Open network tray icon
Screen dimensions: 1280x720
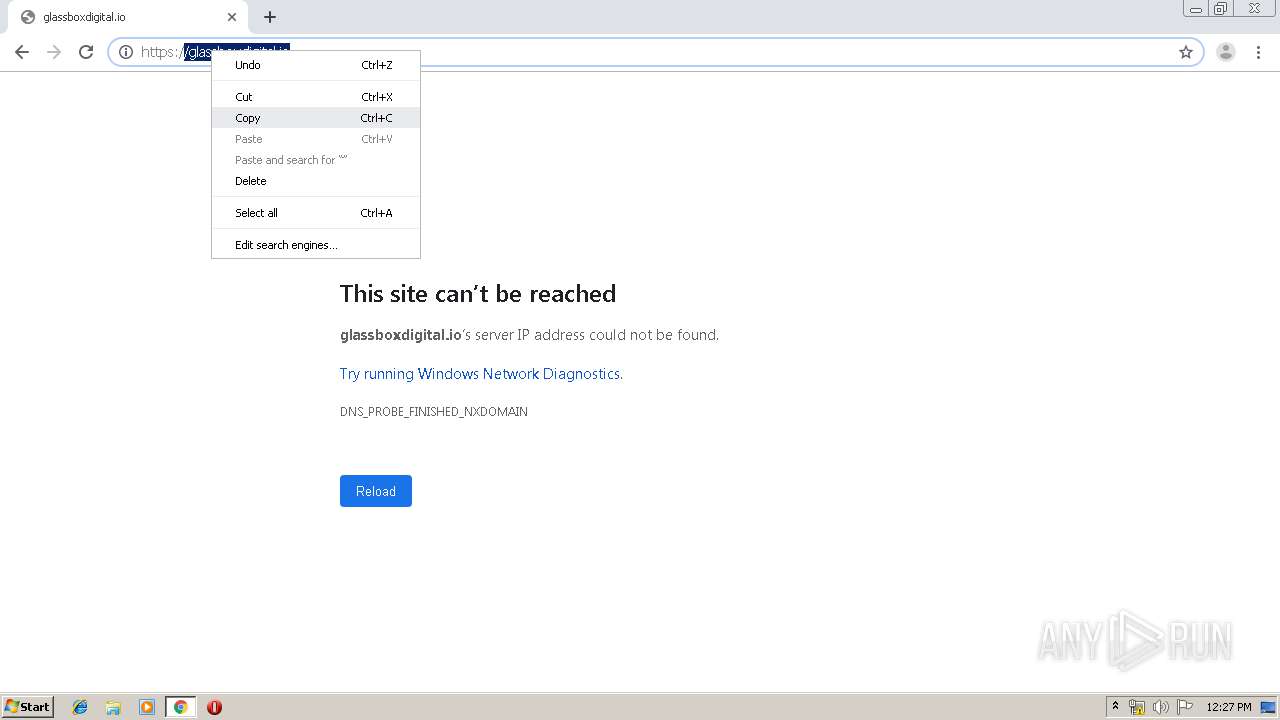tap(1137, 707)
